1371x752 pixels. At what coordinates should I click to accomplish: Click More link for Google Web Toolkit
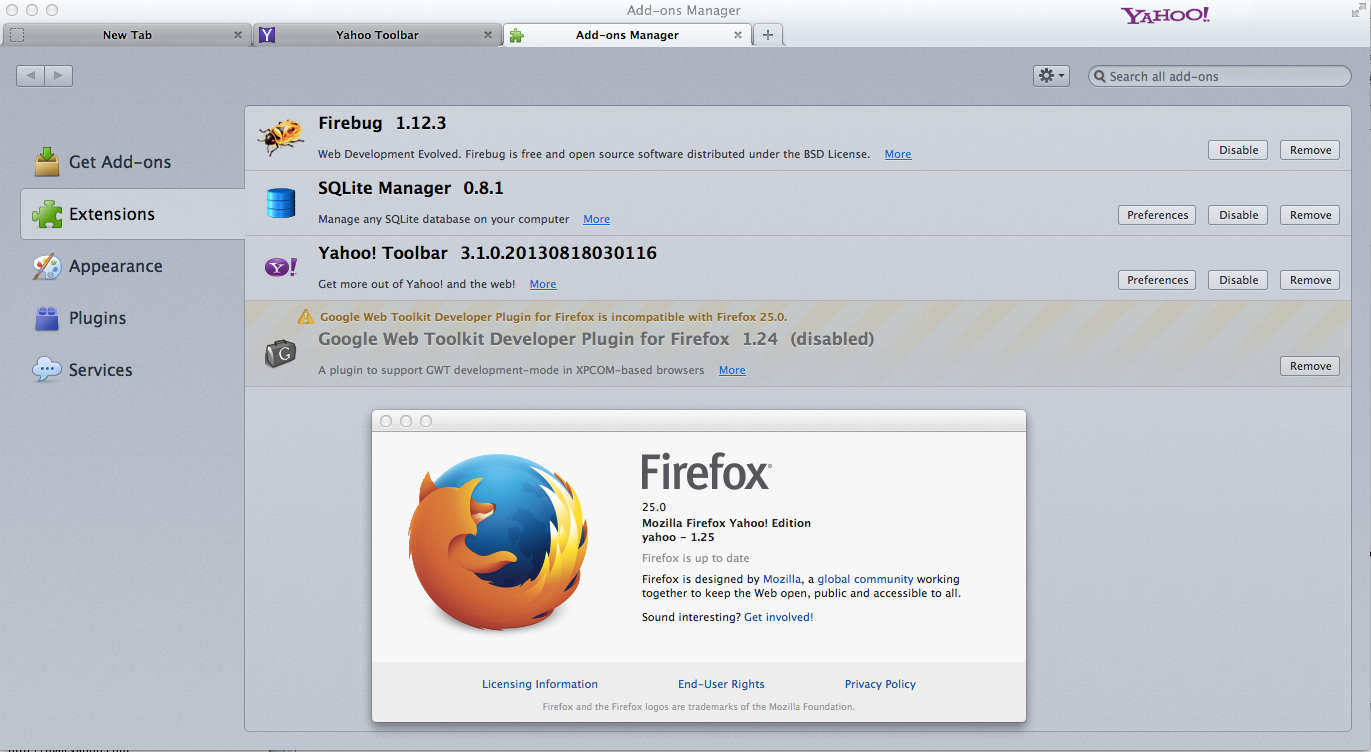tap(732, 370)
